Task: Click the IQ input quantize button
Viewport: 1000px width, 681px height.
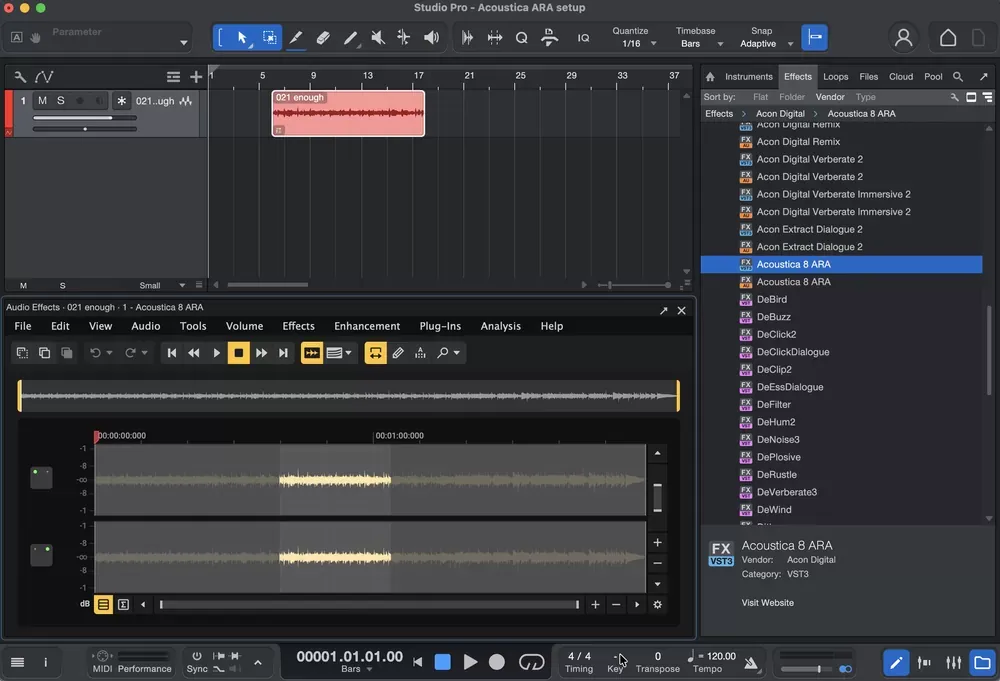Action: [x=584, y=38]
